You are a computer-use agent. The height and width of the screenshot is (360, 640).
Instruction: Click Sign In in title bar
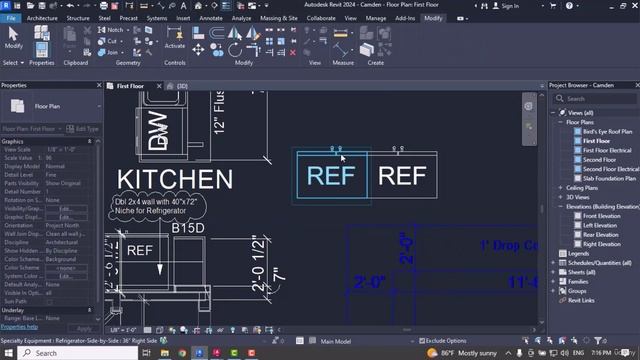506,6
